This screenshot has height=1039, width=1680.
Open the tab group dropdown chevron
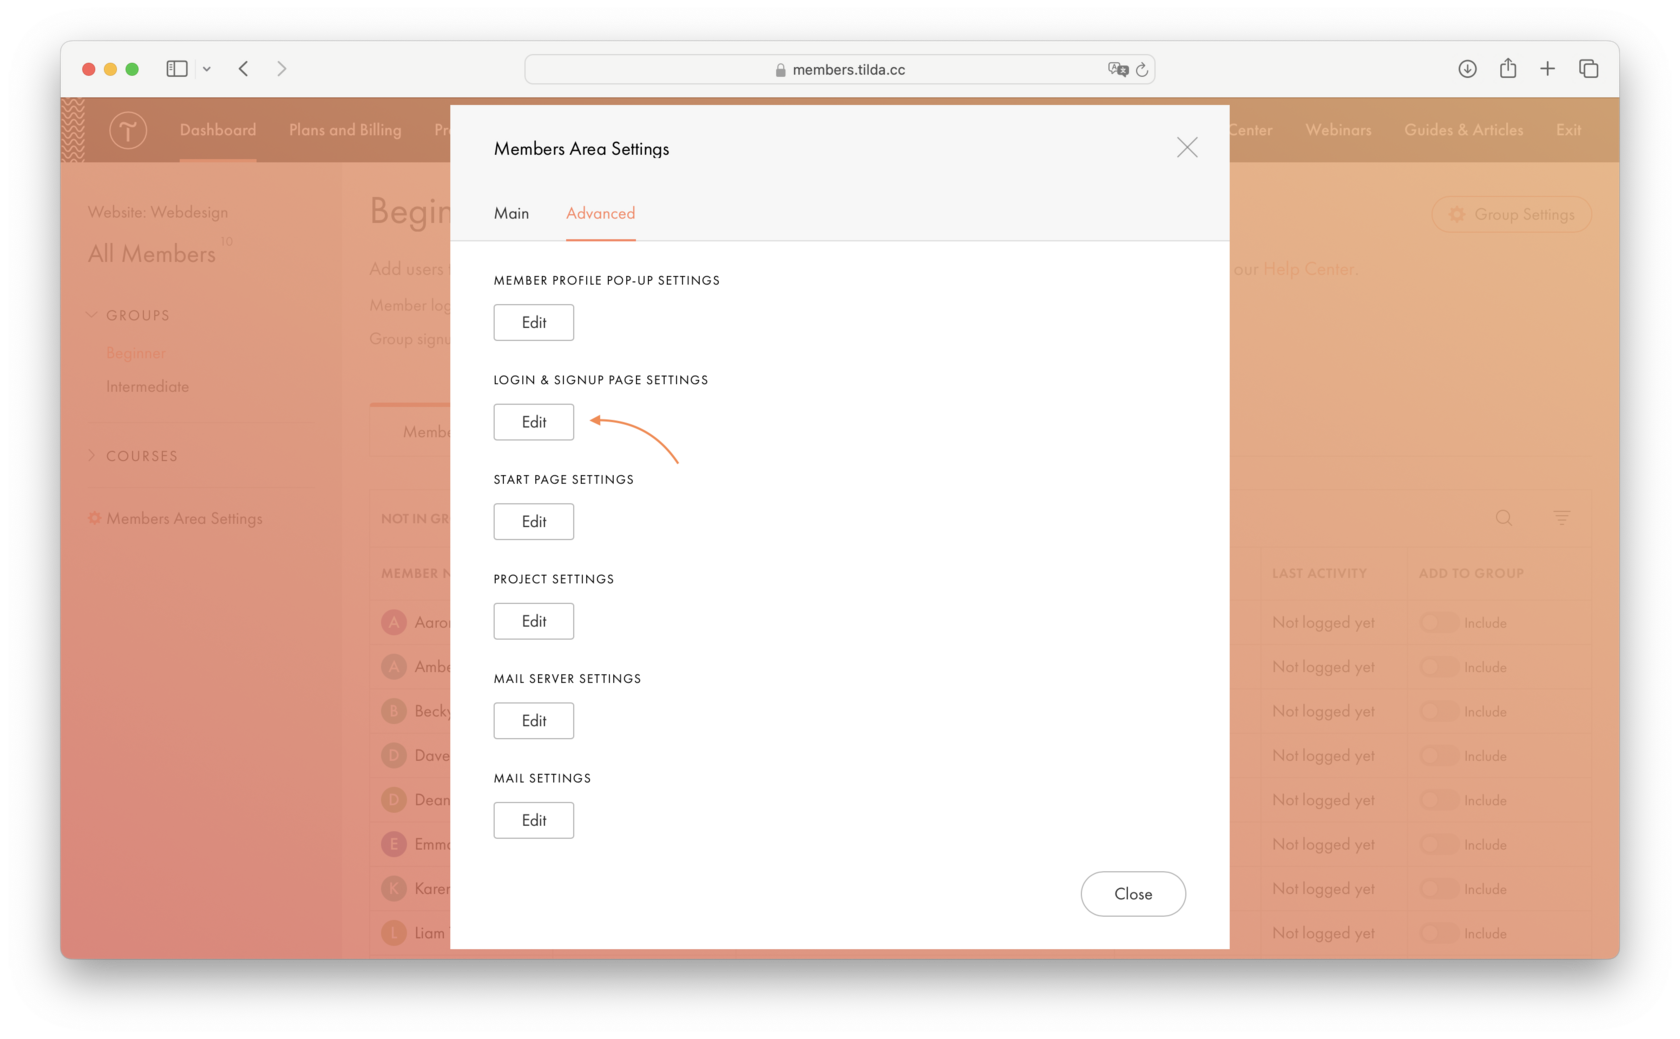(207, 68)
